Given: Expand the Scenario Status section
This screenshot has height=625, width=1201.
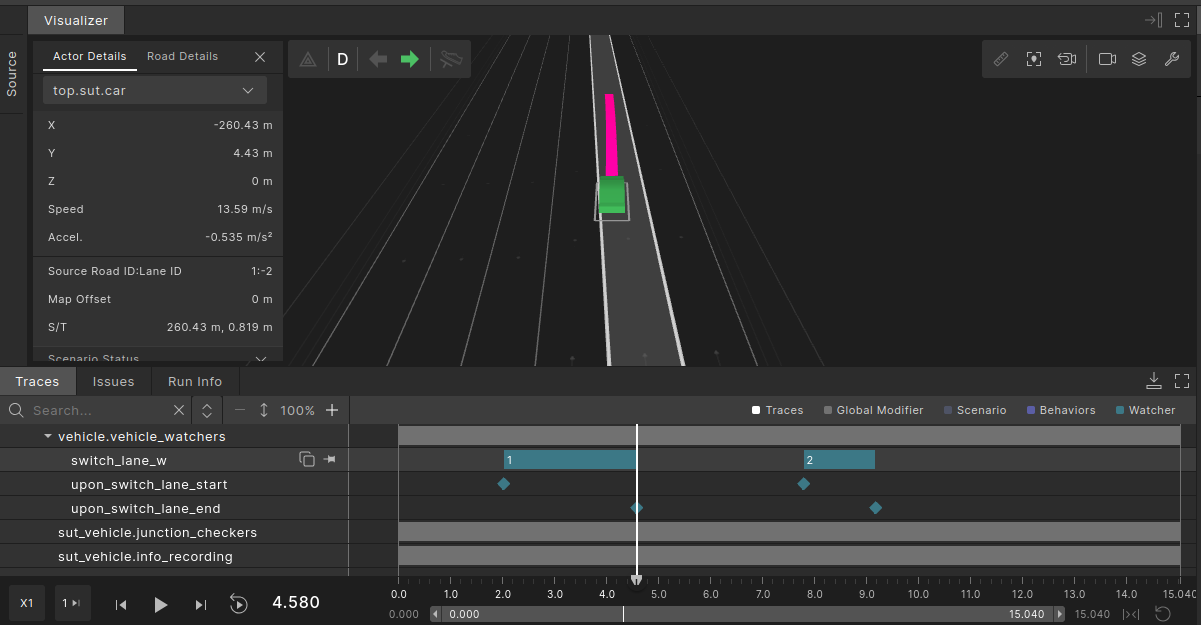Looking at the screenshot, I should 260,358.
